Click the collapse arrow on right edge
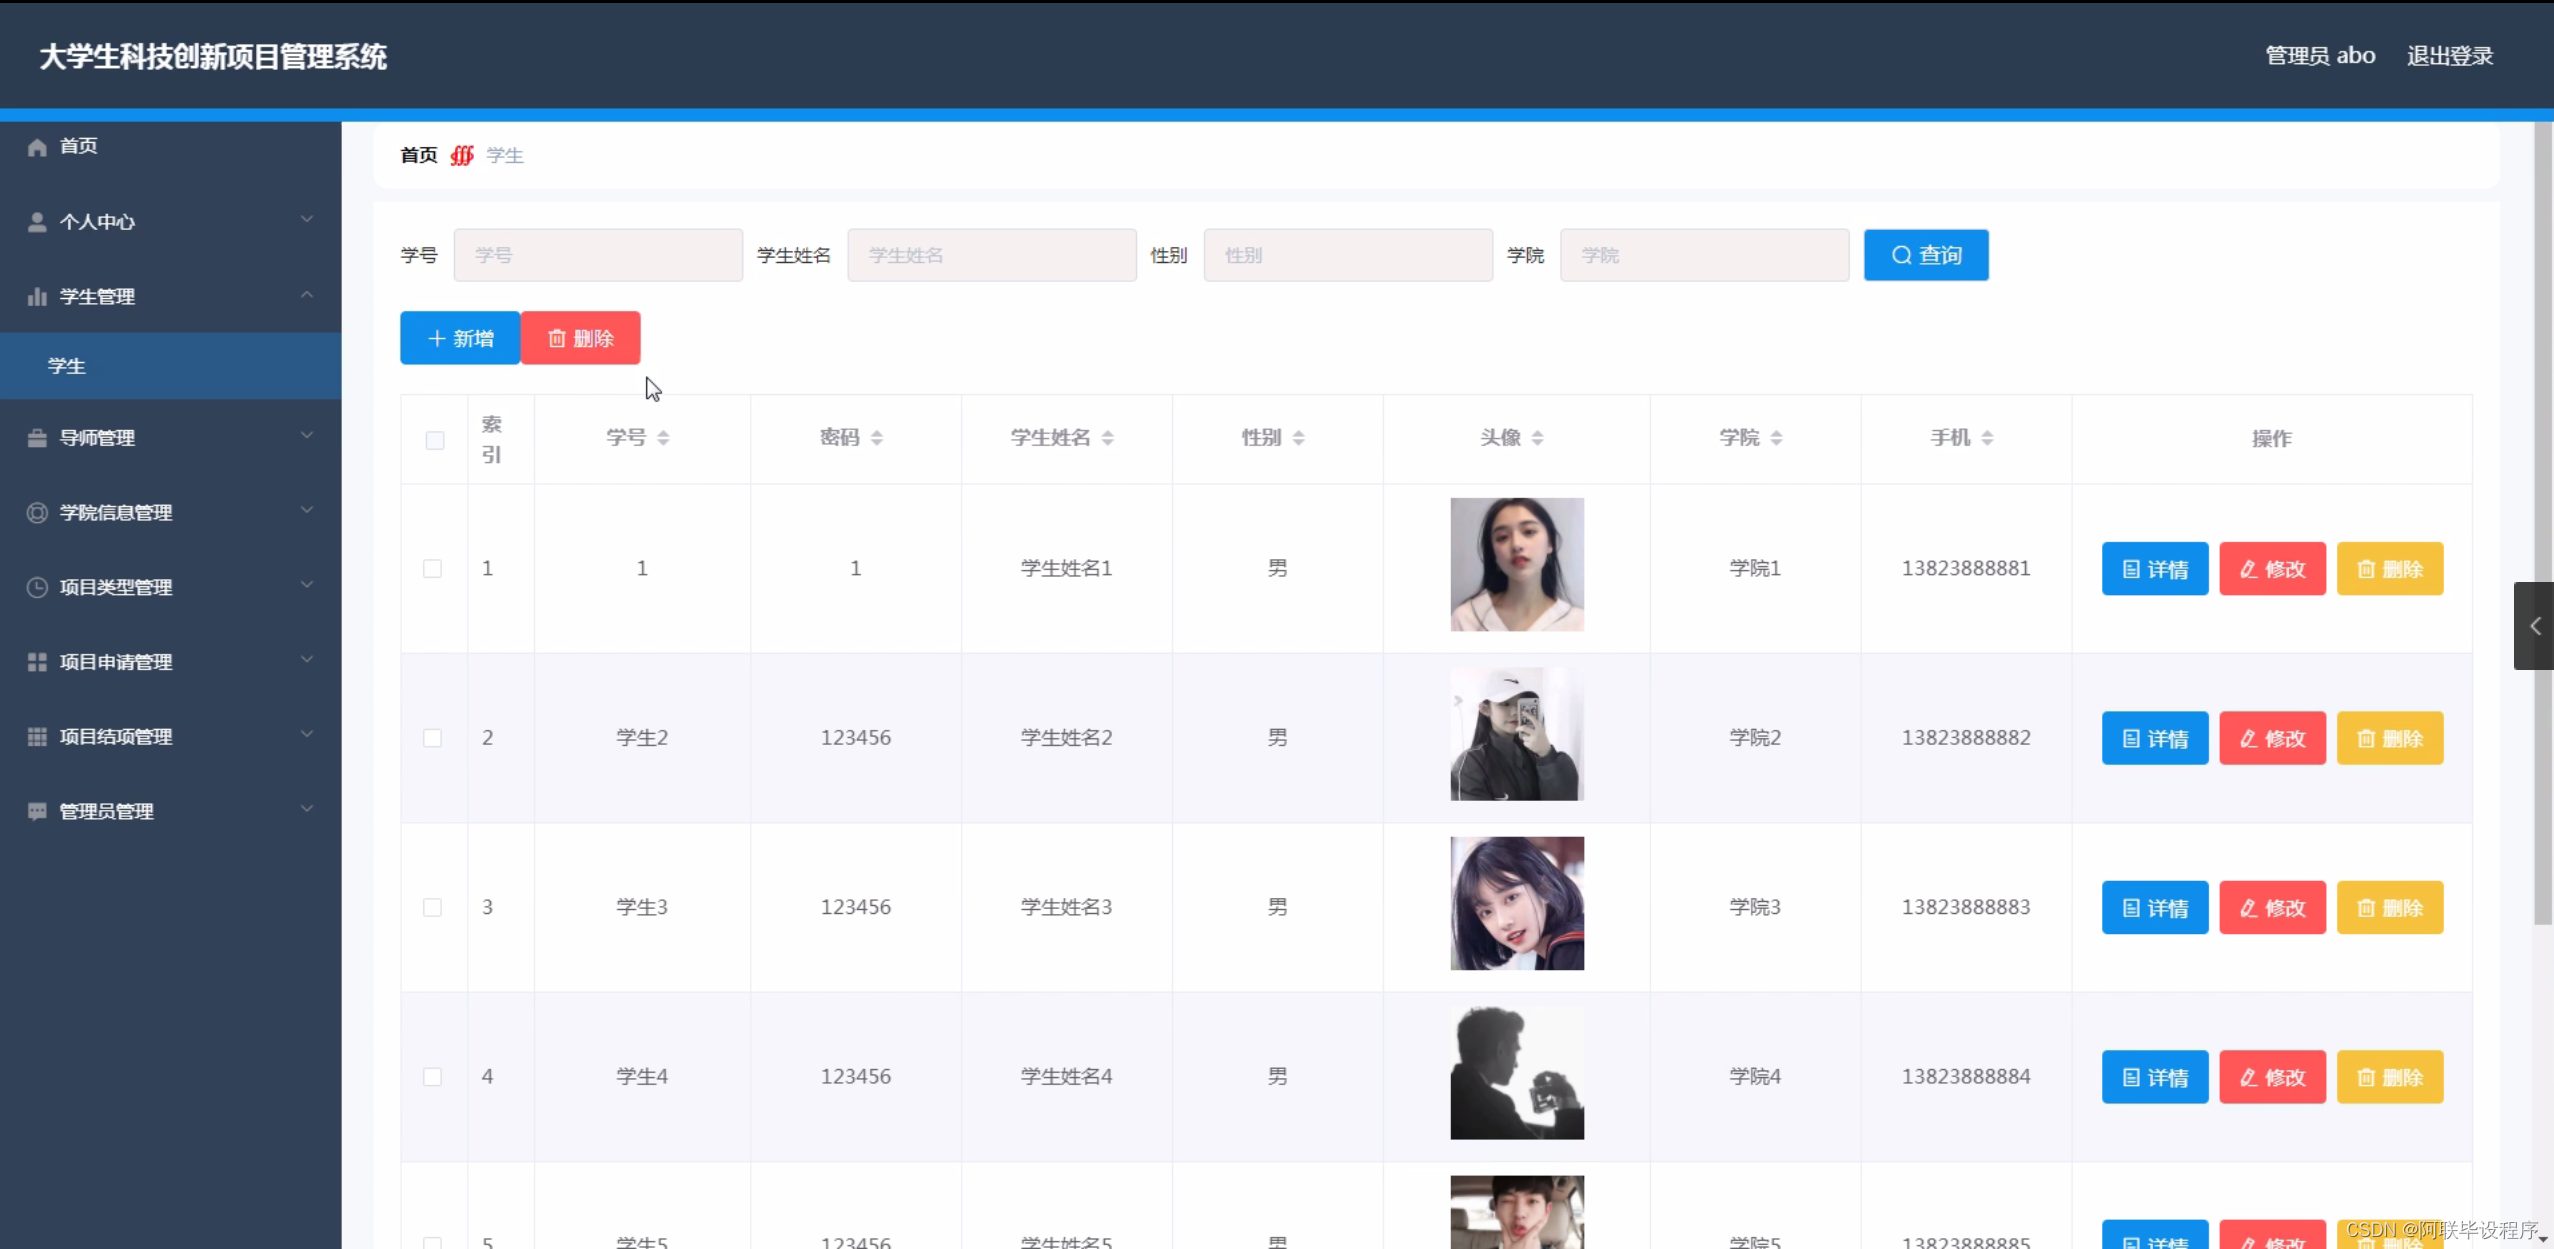Viewport: 2554px width, 1249px height. pos(2534,626)
